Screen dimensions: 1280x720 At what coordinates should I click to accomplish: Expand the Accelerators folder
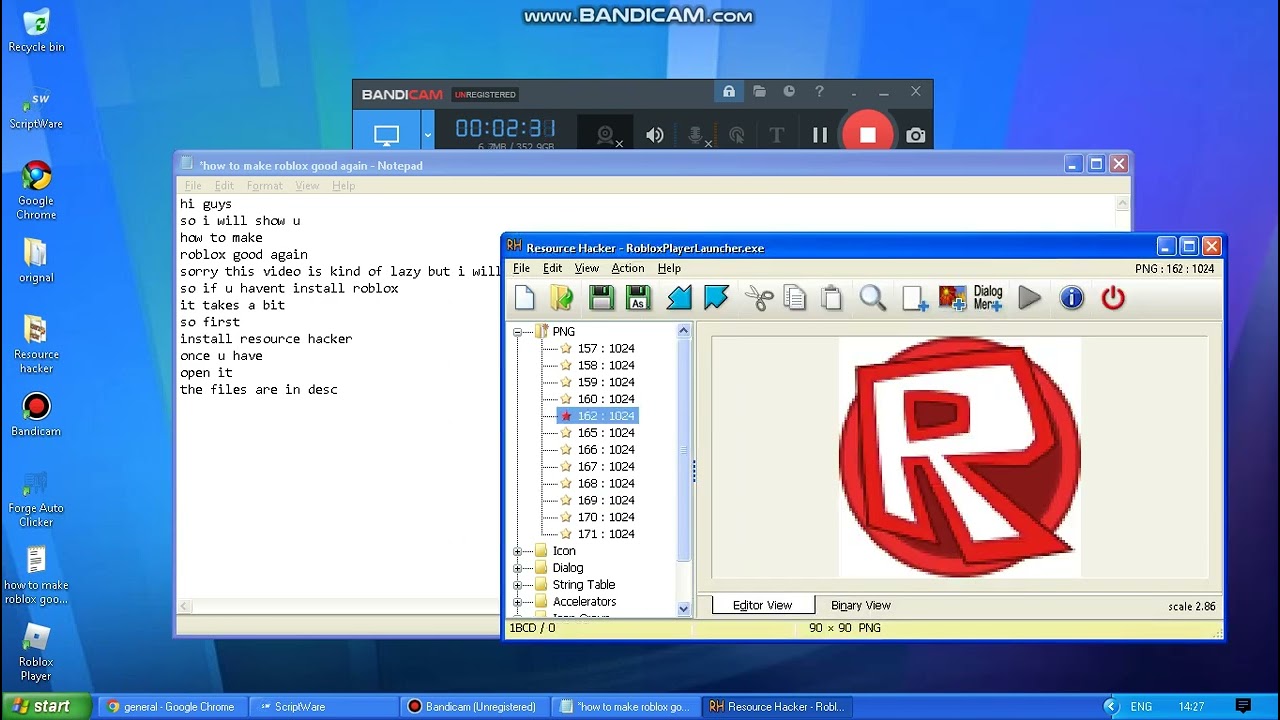[518, 602]
